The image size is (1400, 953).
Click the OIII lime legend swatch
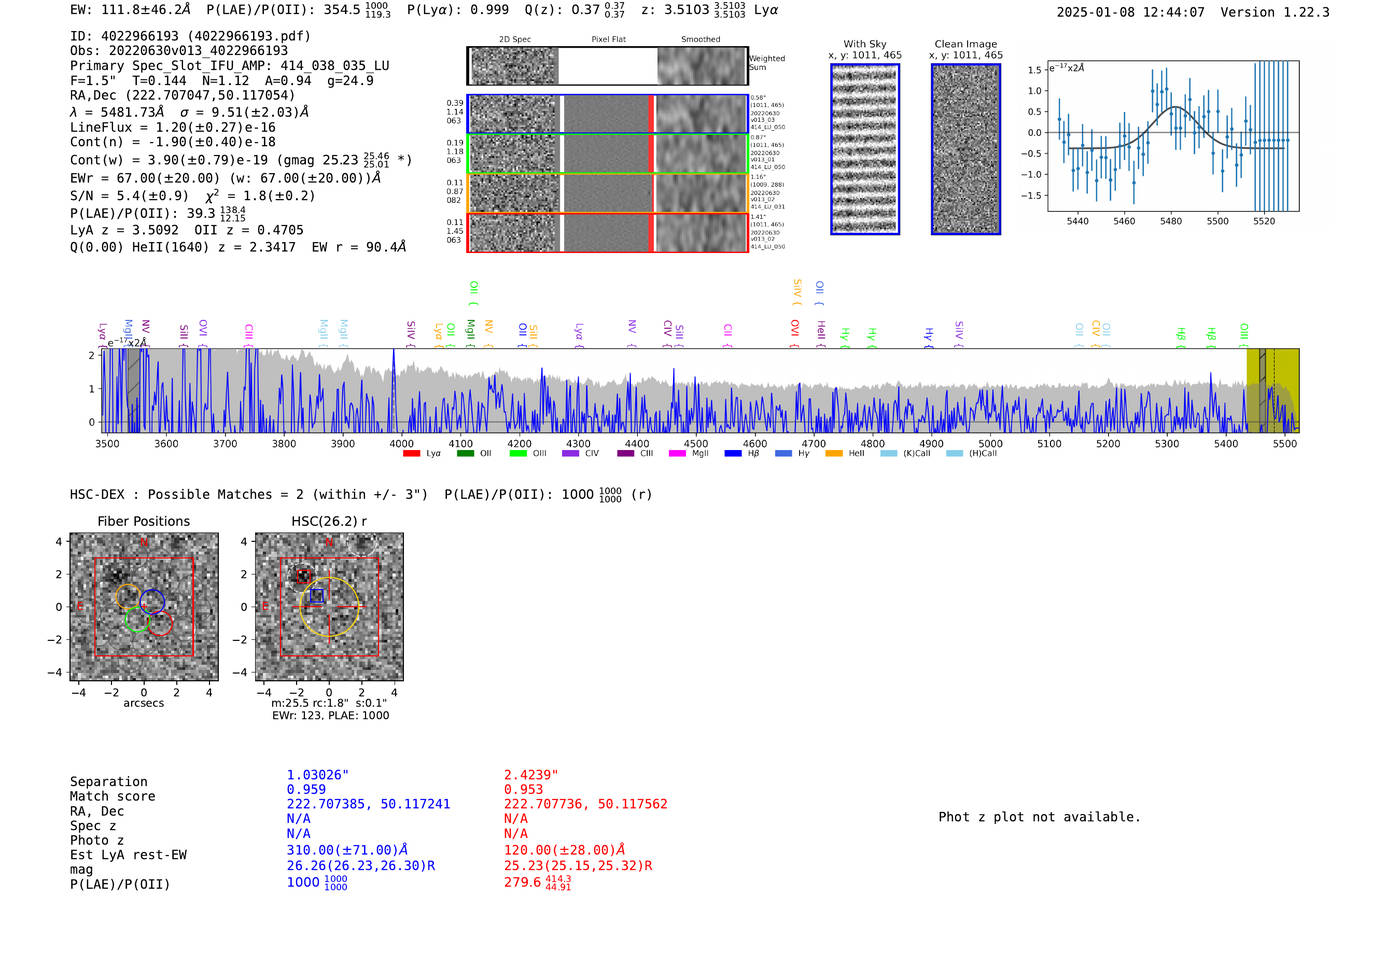coord(518,454)
